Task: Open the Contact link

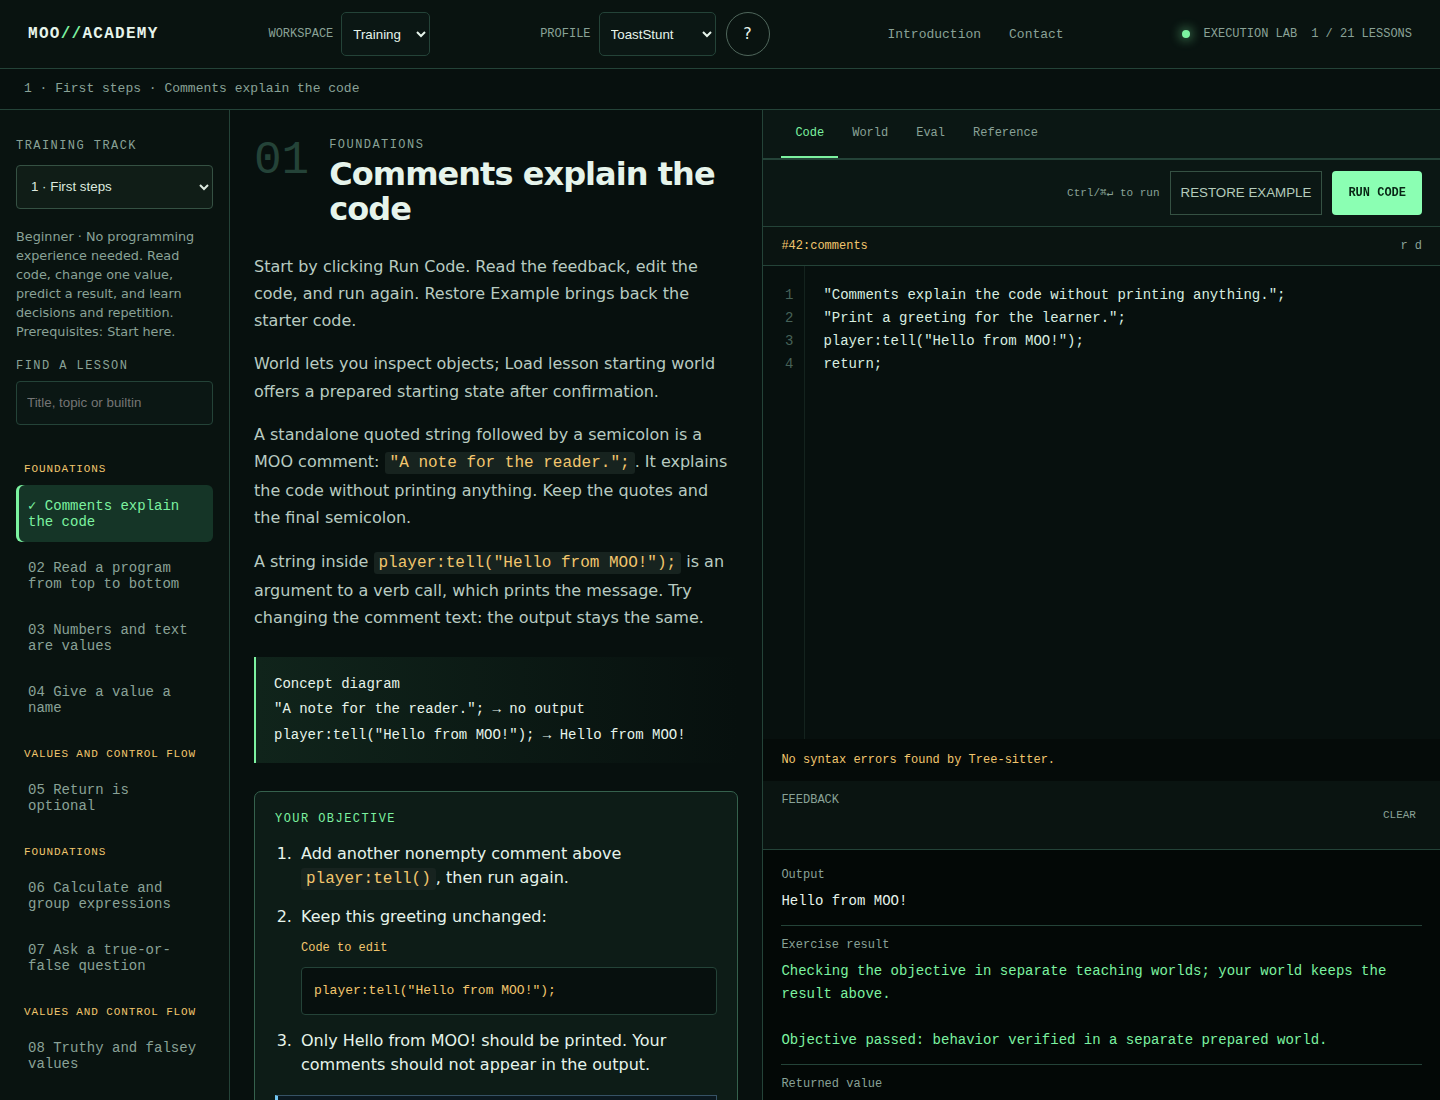Action: point(1035,34)
